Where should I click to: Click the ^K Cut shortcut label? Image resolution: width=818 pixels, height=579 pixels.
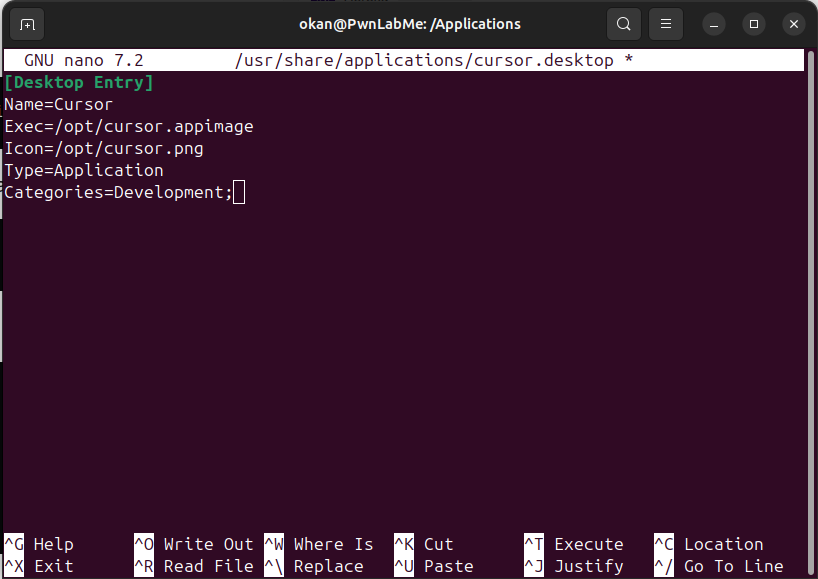pyautogui.click(x=424, y=544)
